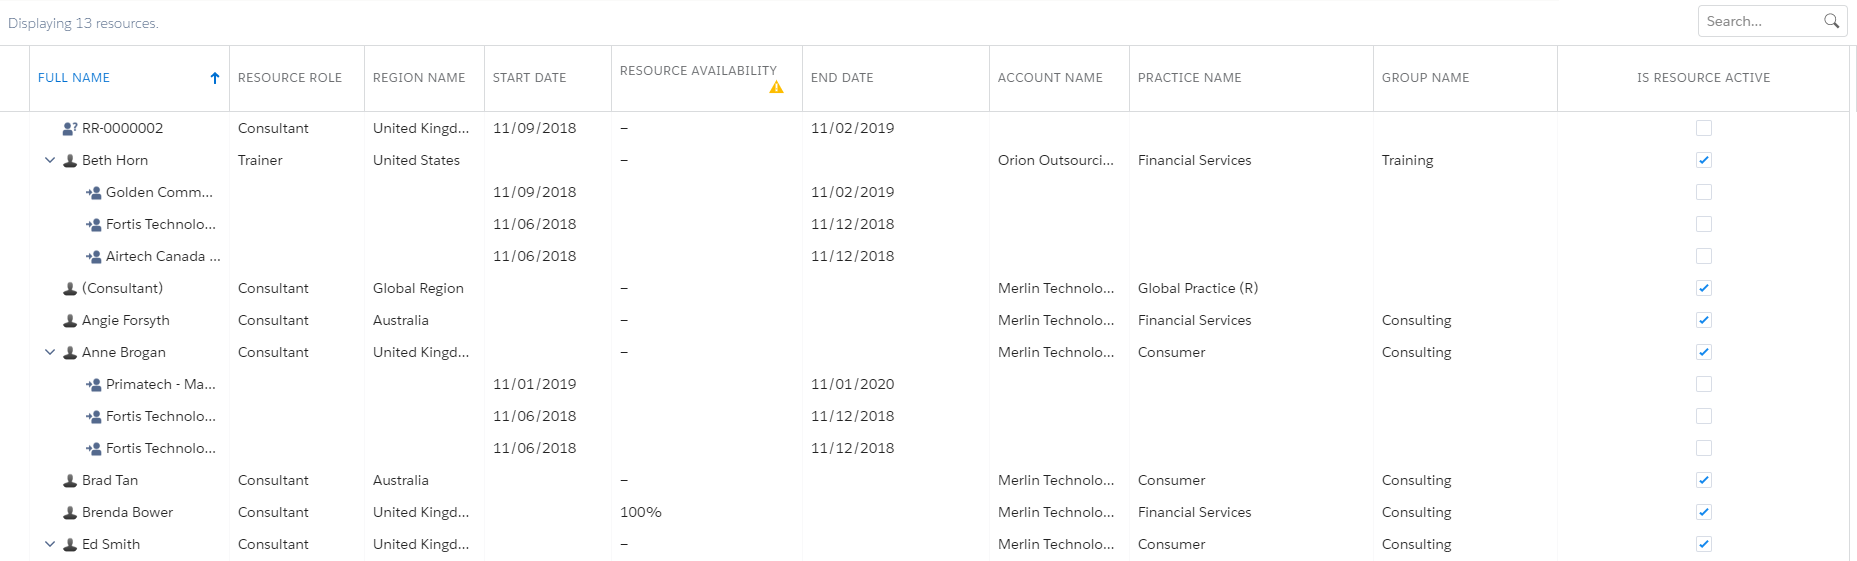Uncheck Is Resource Active for Angie Forsyth
The image size is (1857, 561).
pos(1703,320)
